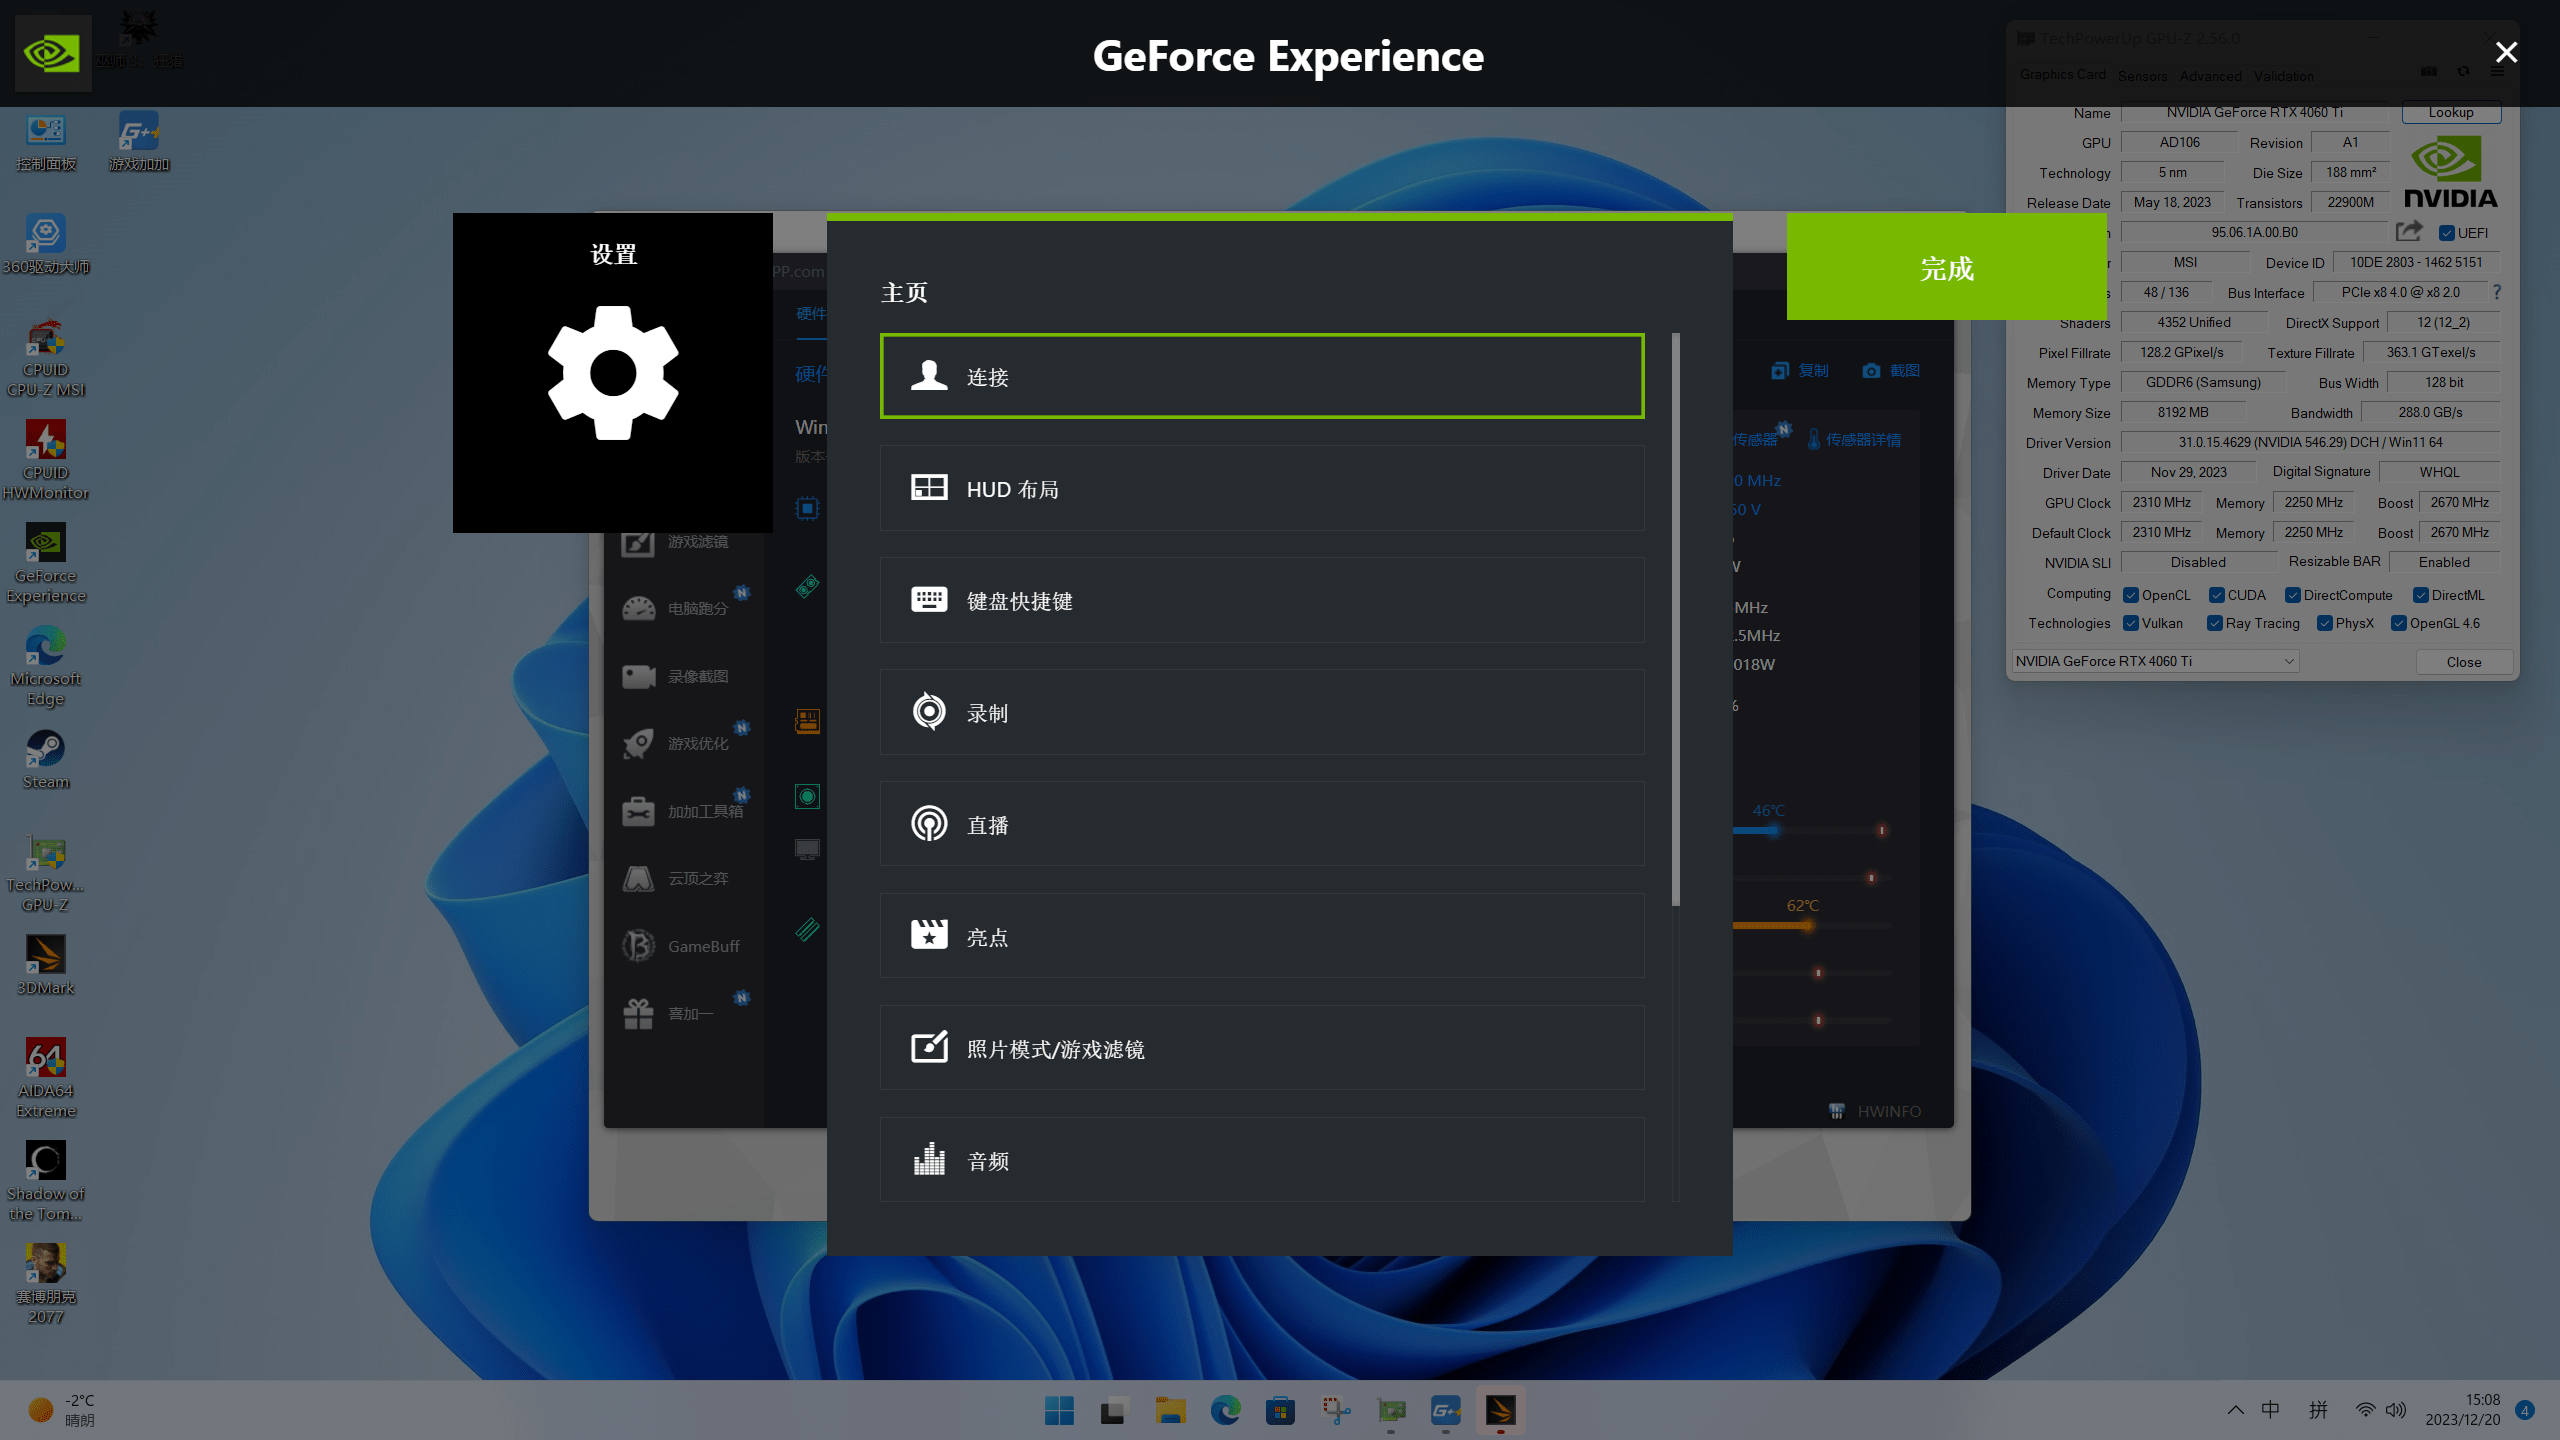Close the GeForce Experience overlay

2506,52
